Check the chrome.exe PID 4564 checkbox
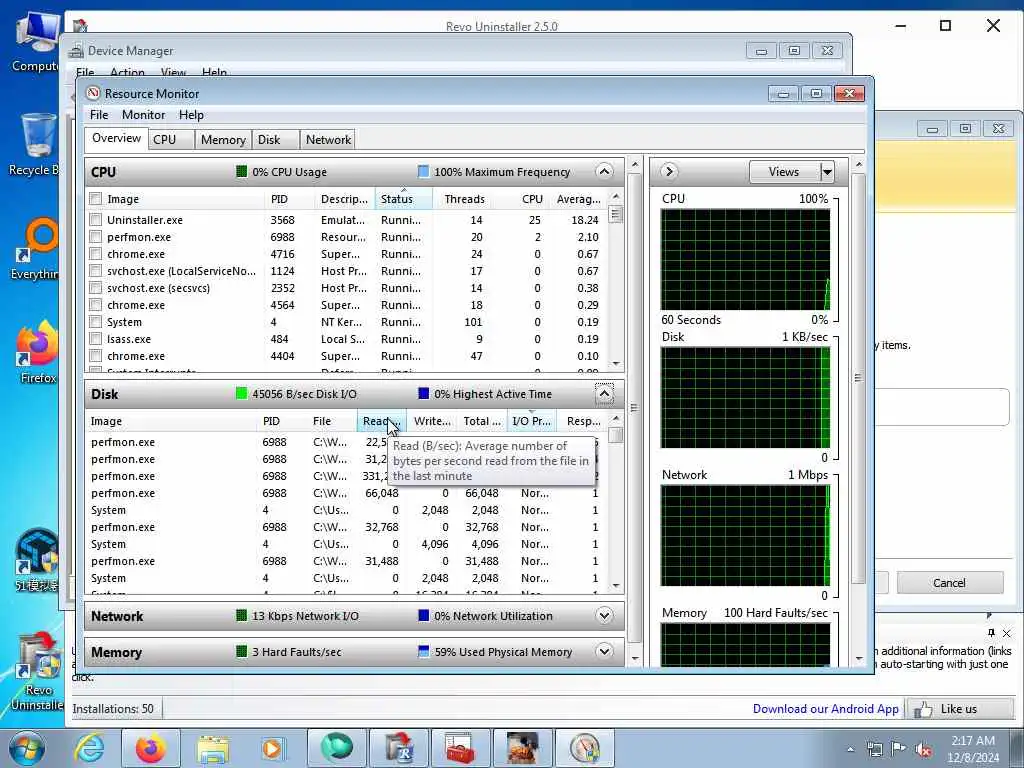Screen dimensions: 1024x768 pos(96,305)
